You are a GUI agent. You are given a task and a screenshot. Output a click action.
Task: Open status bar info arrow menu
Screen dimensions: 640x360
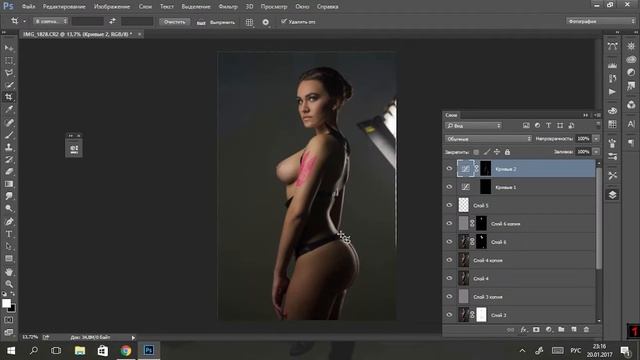(133, 338)
